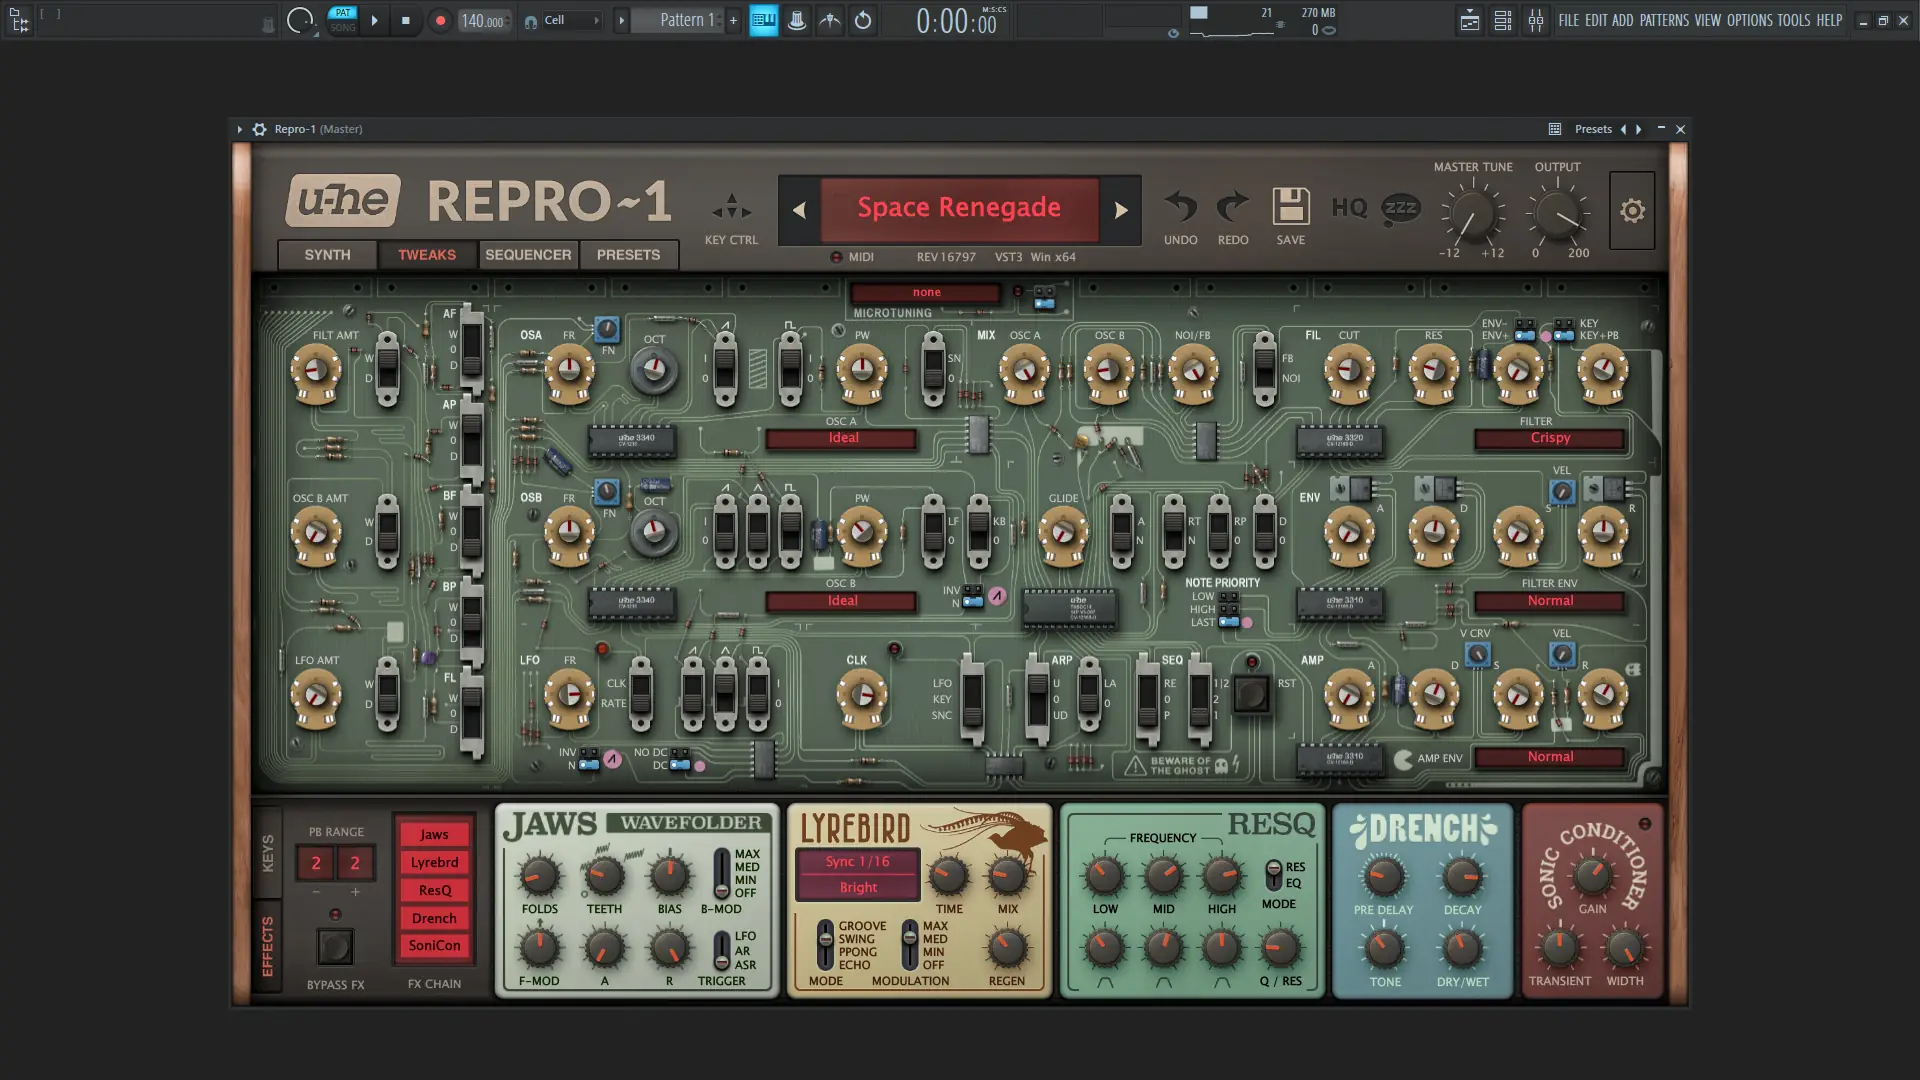This screenshot has height=1080, width=1920.
Task: Open the Patterns menu
Action: pyautogui.click(x=1663, y=20)
